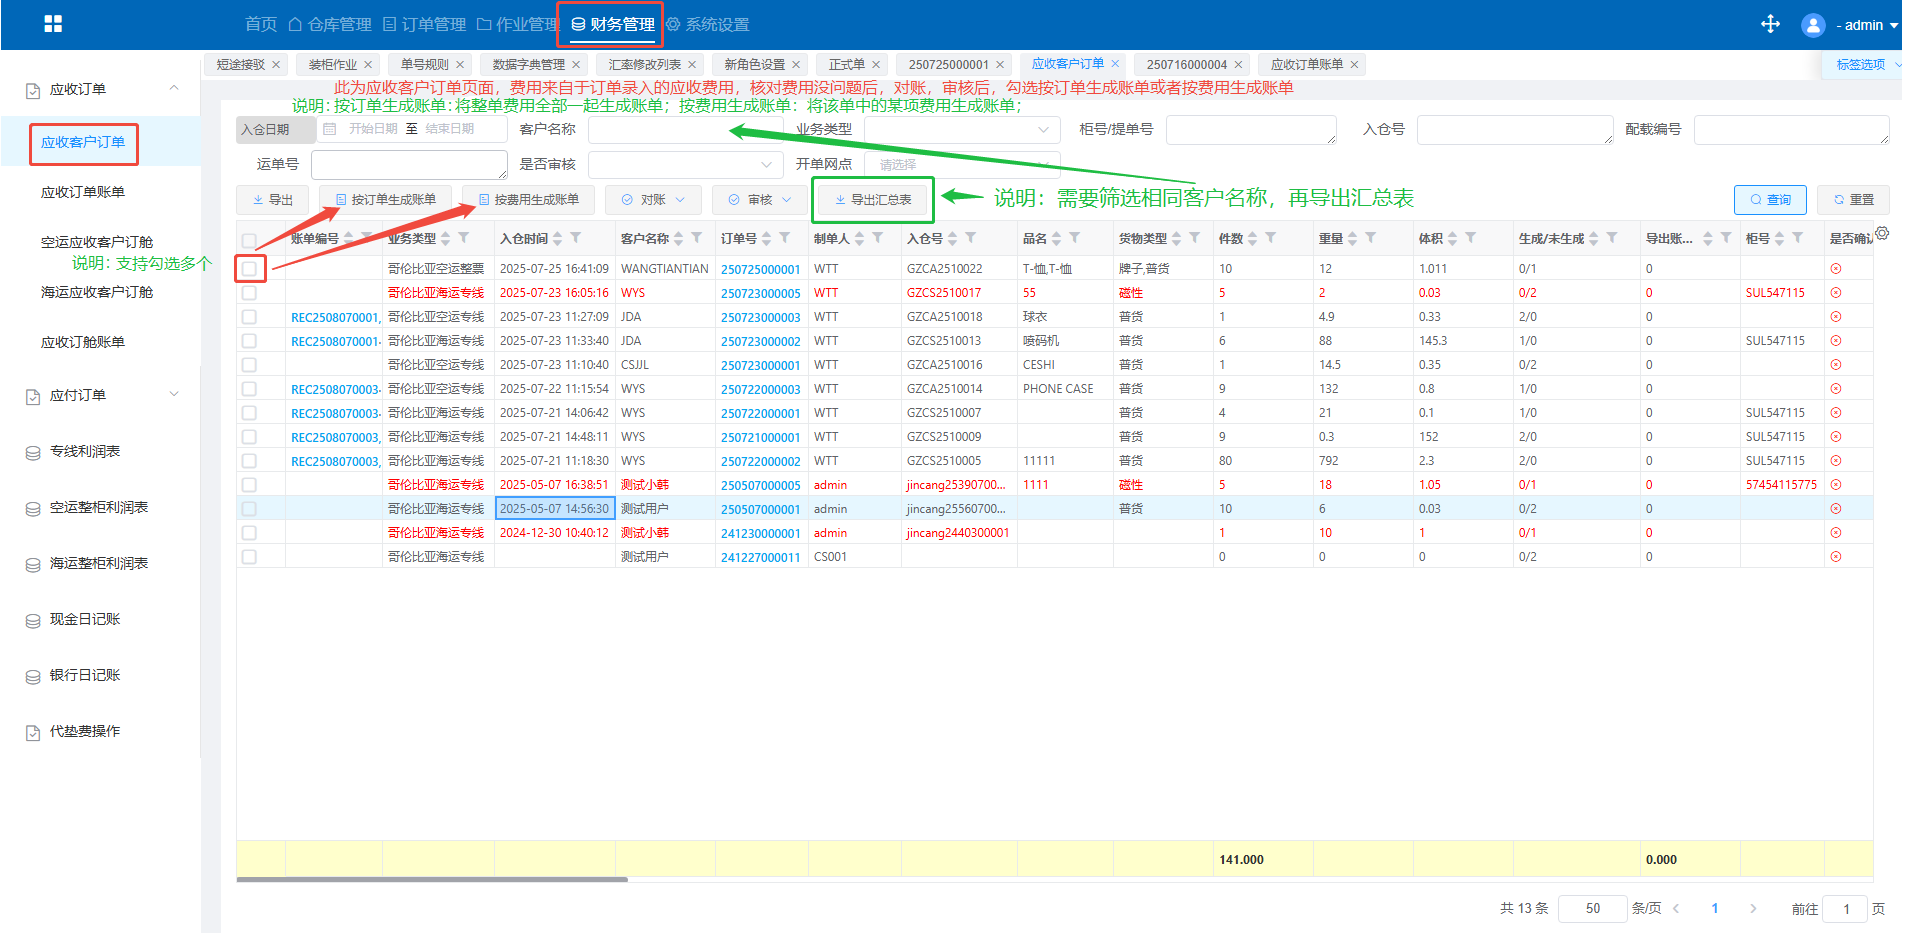
Task: Click red circle icon in first row
Action: tap(1835, 269)
